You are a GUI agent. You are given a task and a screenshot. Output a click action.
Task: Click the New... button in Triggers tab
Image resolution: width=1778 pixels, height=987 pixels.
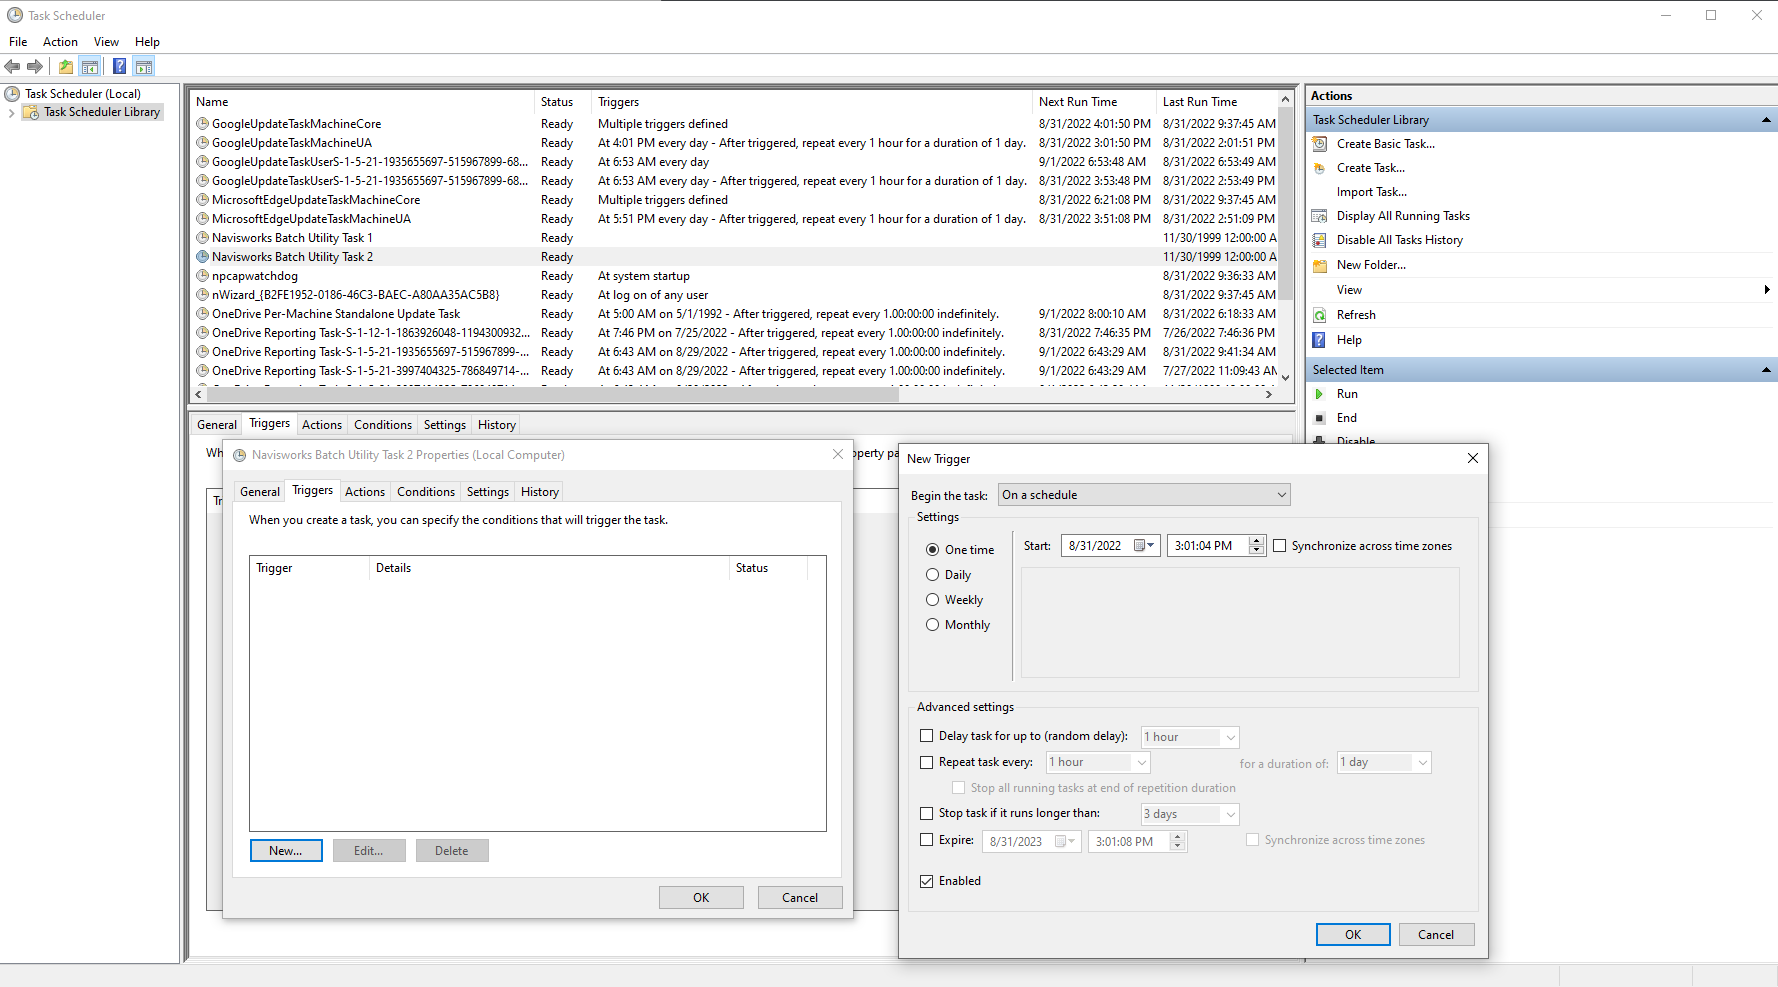pos(286,851)
